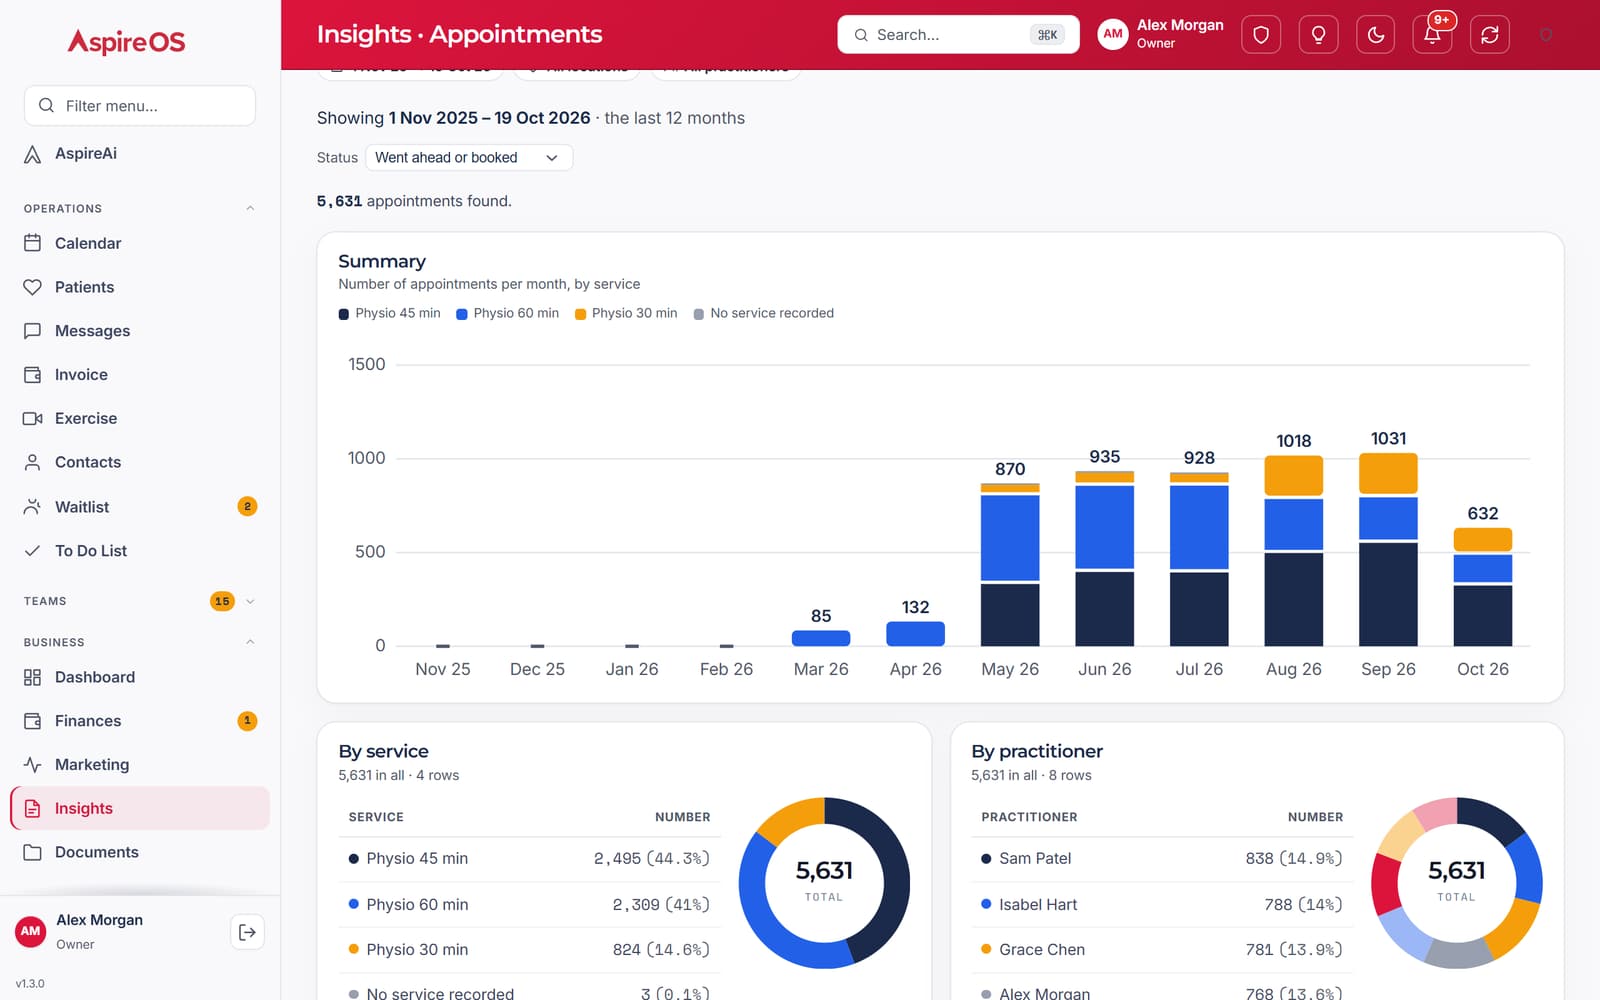The height and width of the screenshot is (1000, 1600).
Task: Expand the Teams section chevron
Action: tap(250, 601)
